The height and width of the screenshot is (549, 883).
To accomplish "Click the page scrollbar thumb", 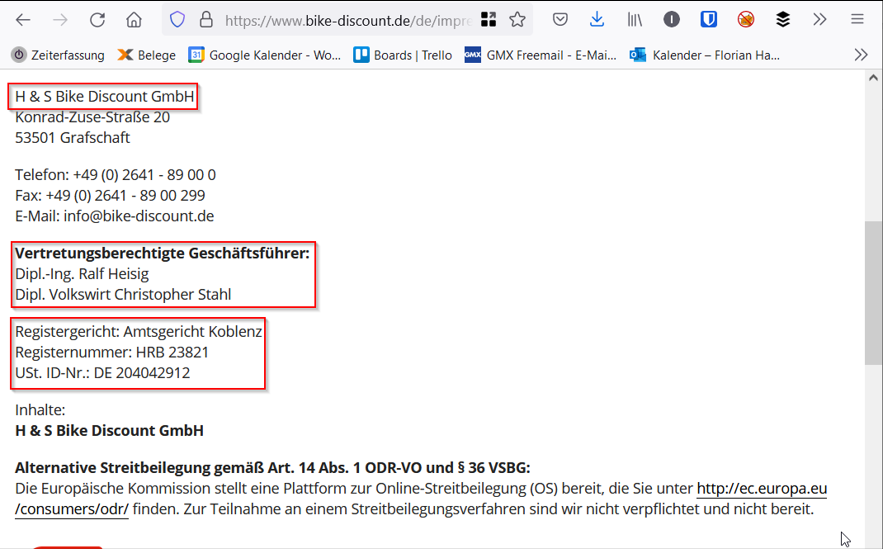I will coord(873,293).
